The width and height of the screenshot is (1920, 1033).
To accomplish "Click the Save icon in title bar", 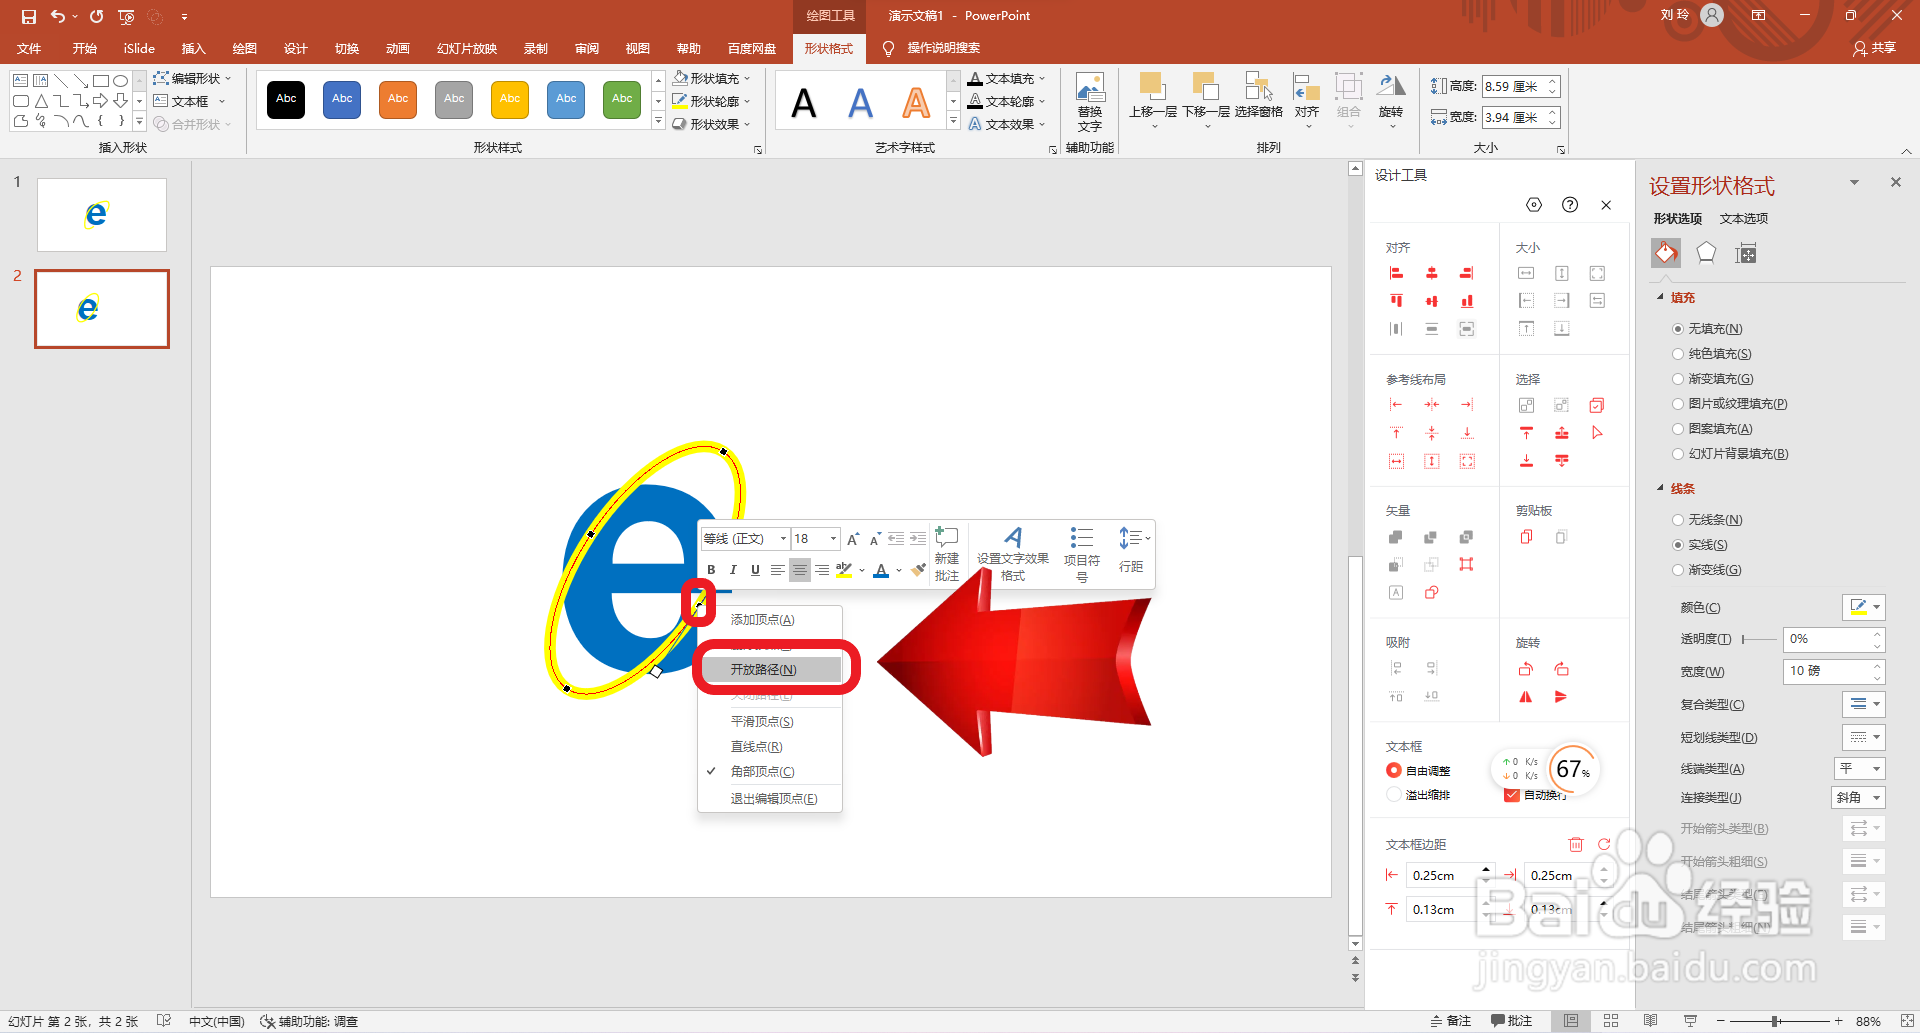I will click(x=28, y=16).
